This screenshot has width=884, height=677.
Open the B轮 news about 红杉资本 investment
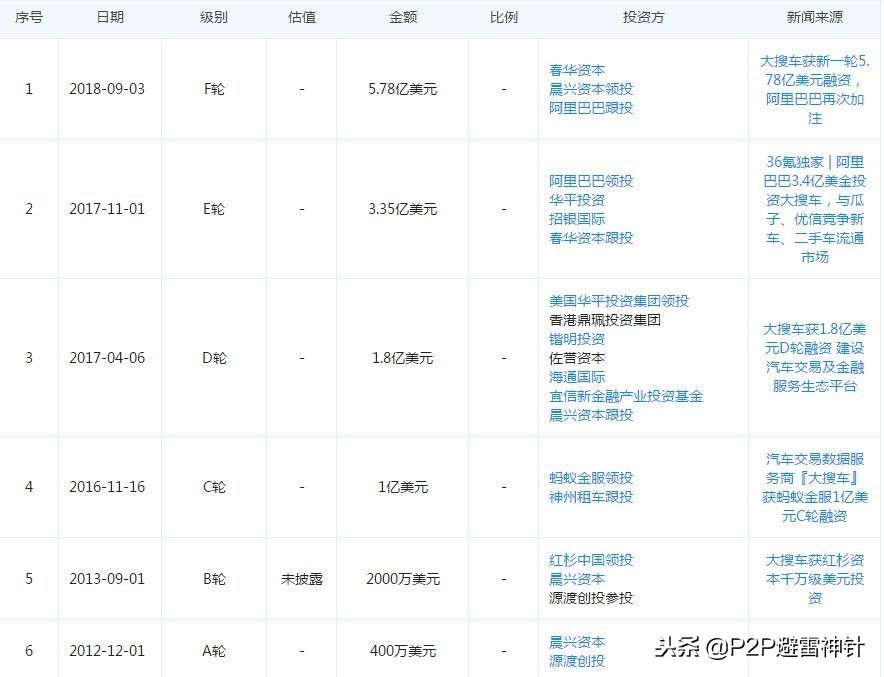814,579
